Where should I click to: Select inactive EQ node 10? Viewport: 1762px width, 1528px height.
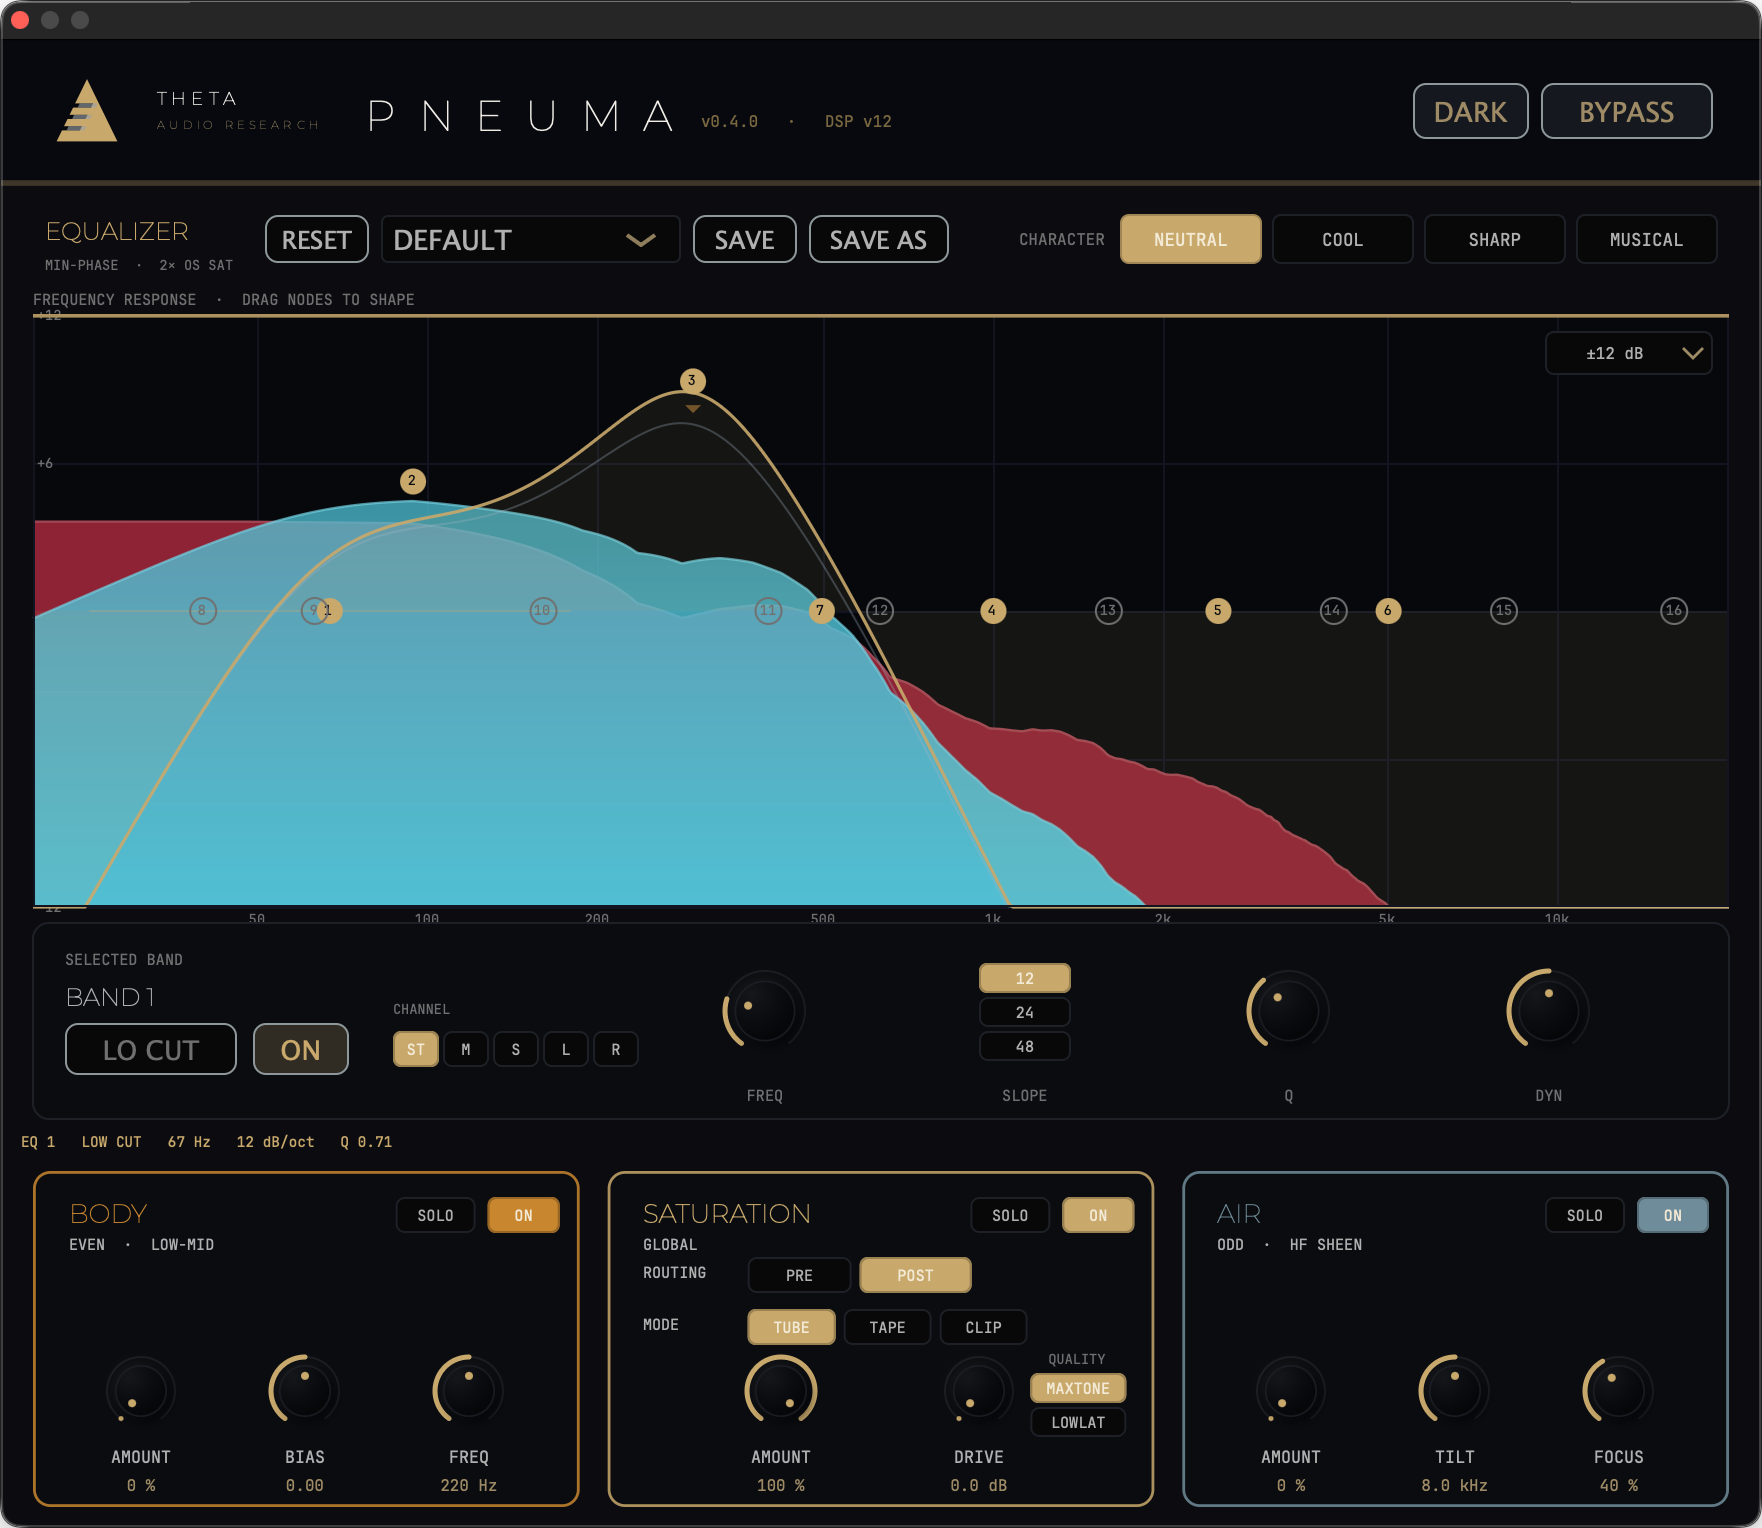(x=543, y=611)
